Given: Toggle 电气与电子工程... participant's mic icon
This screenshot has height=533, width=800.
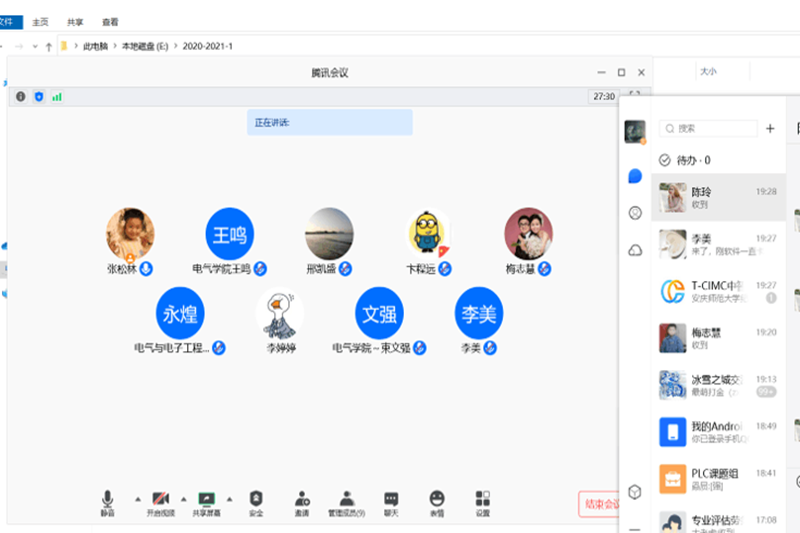Looking at the screenshot, I should tap(219, 347).
